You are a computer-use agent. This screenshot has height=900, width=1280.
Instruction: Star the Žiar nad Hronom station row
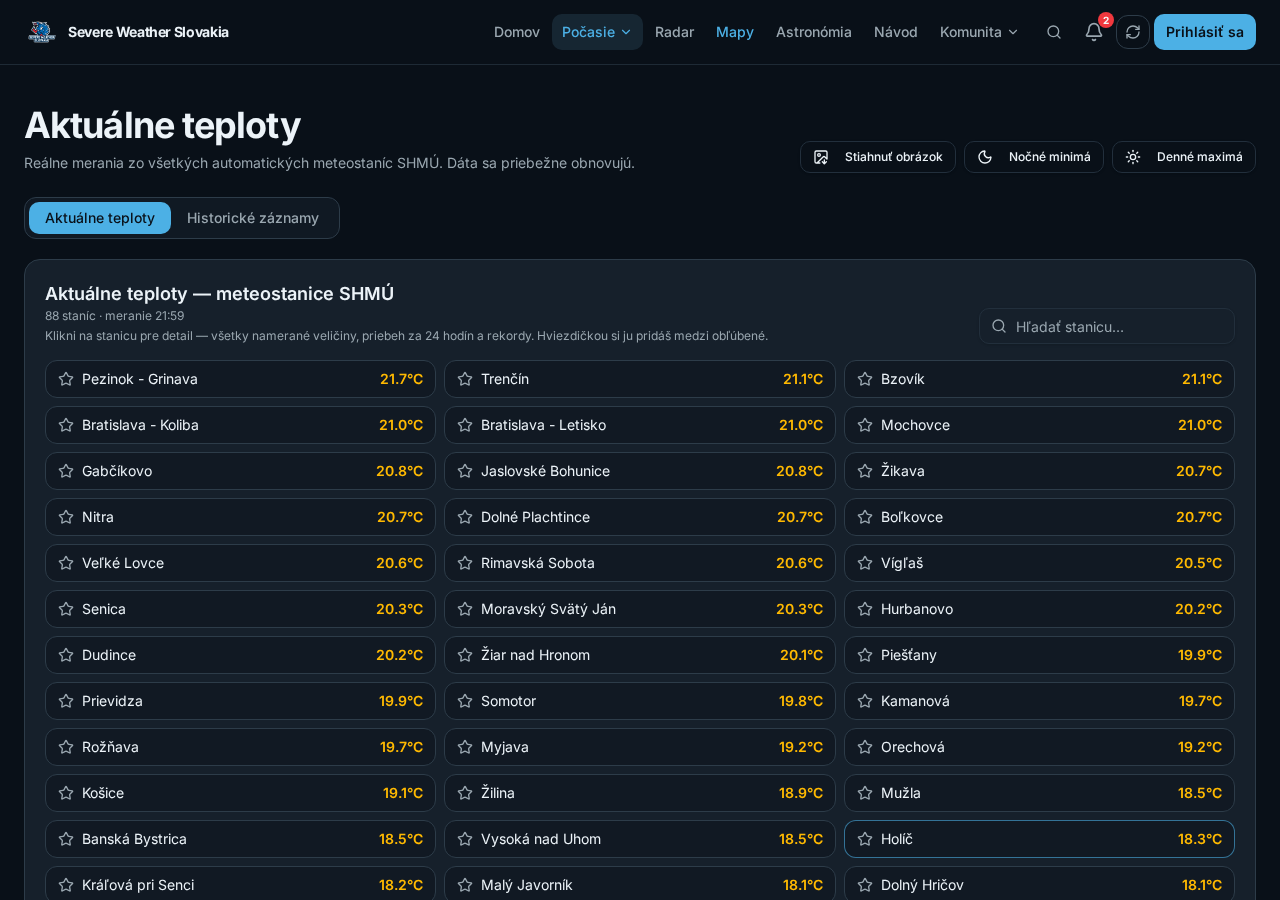click(x=465, y=655)
